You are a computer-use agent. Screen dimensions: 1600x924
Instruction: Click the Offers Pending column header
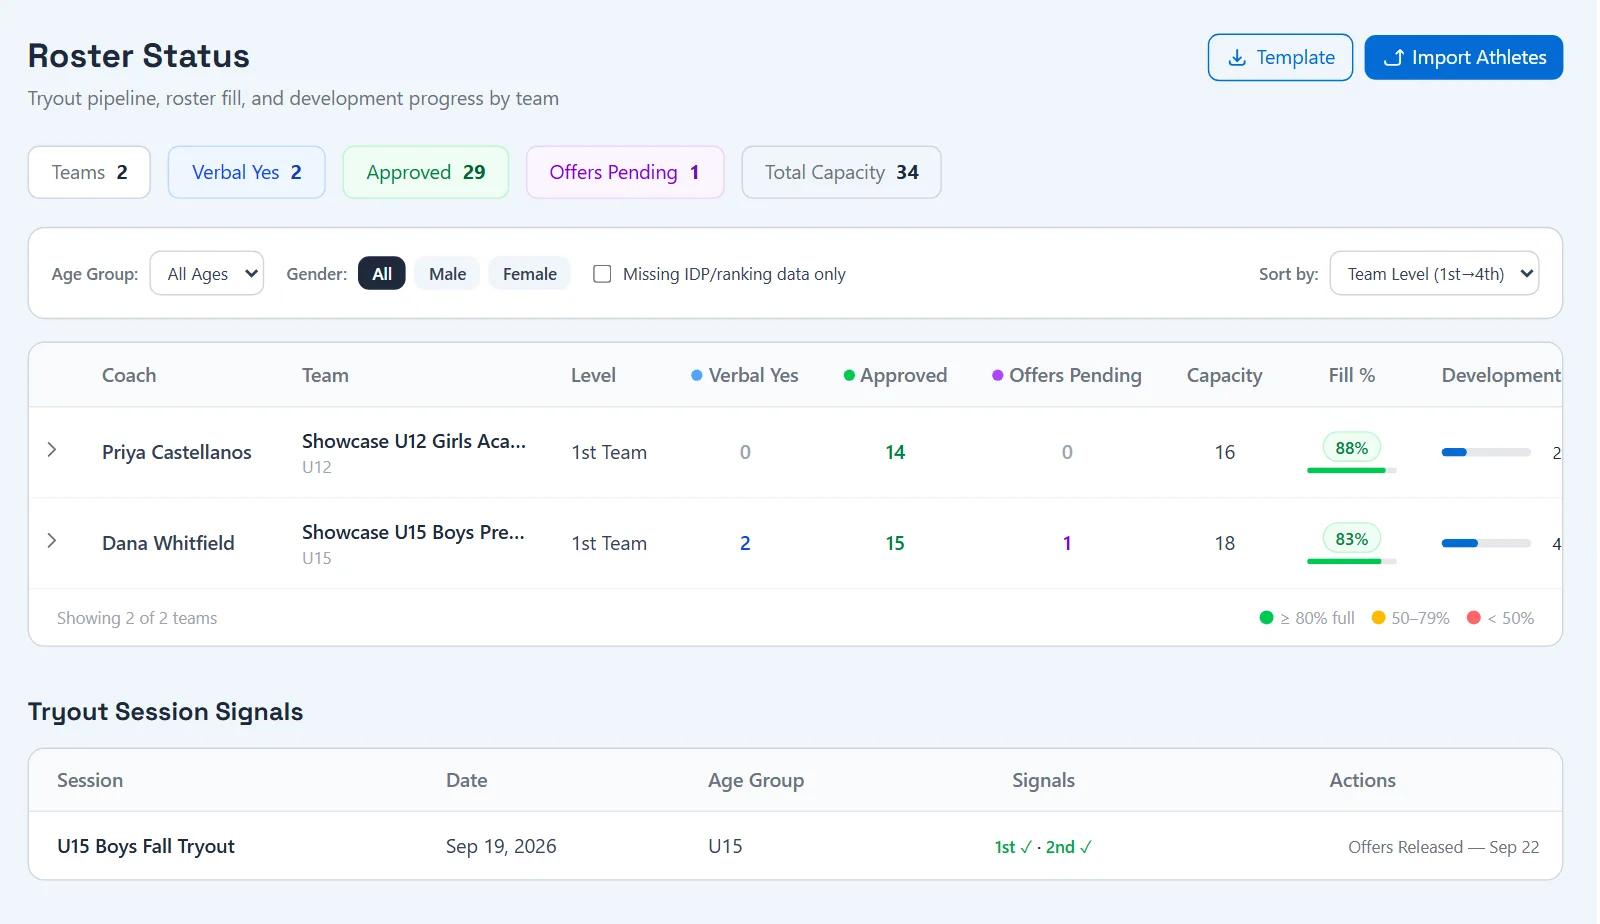click(1067, 375)
